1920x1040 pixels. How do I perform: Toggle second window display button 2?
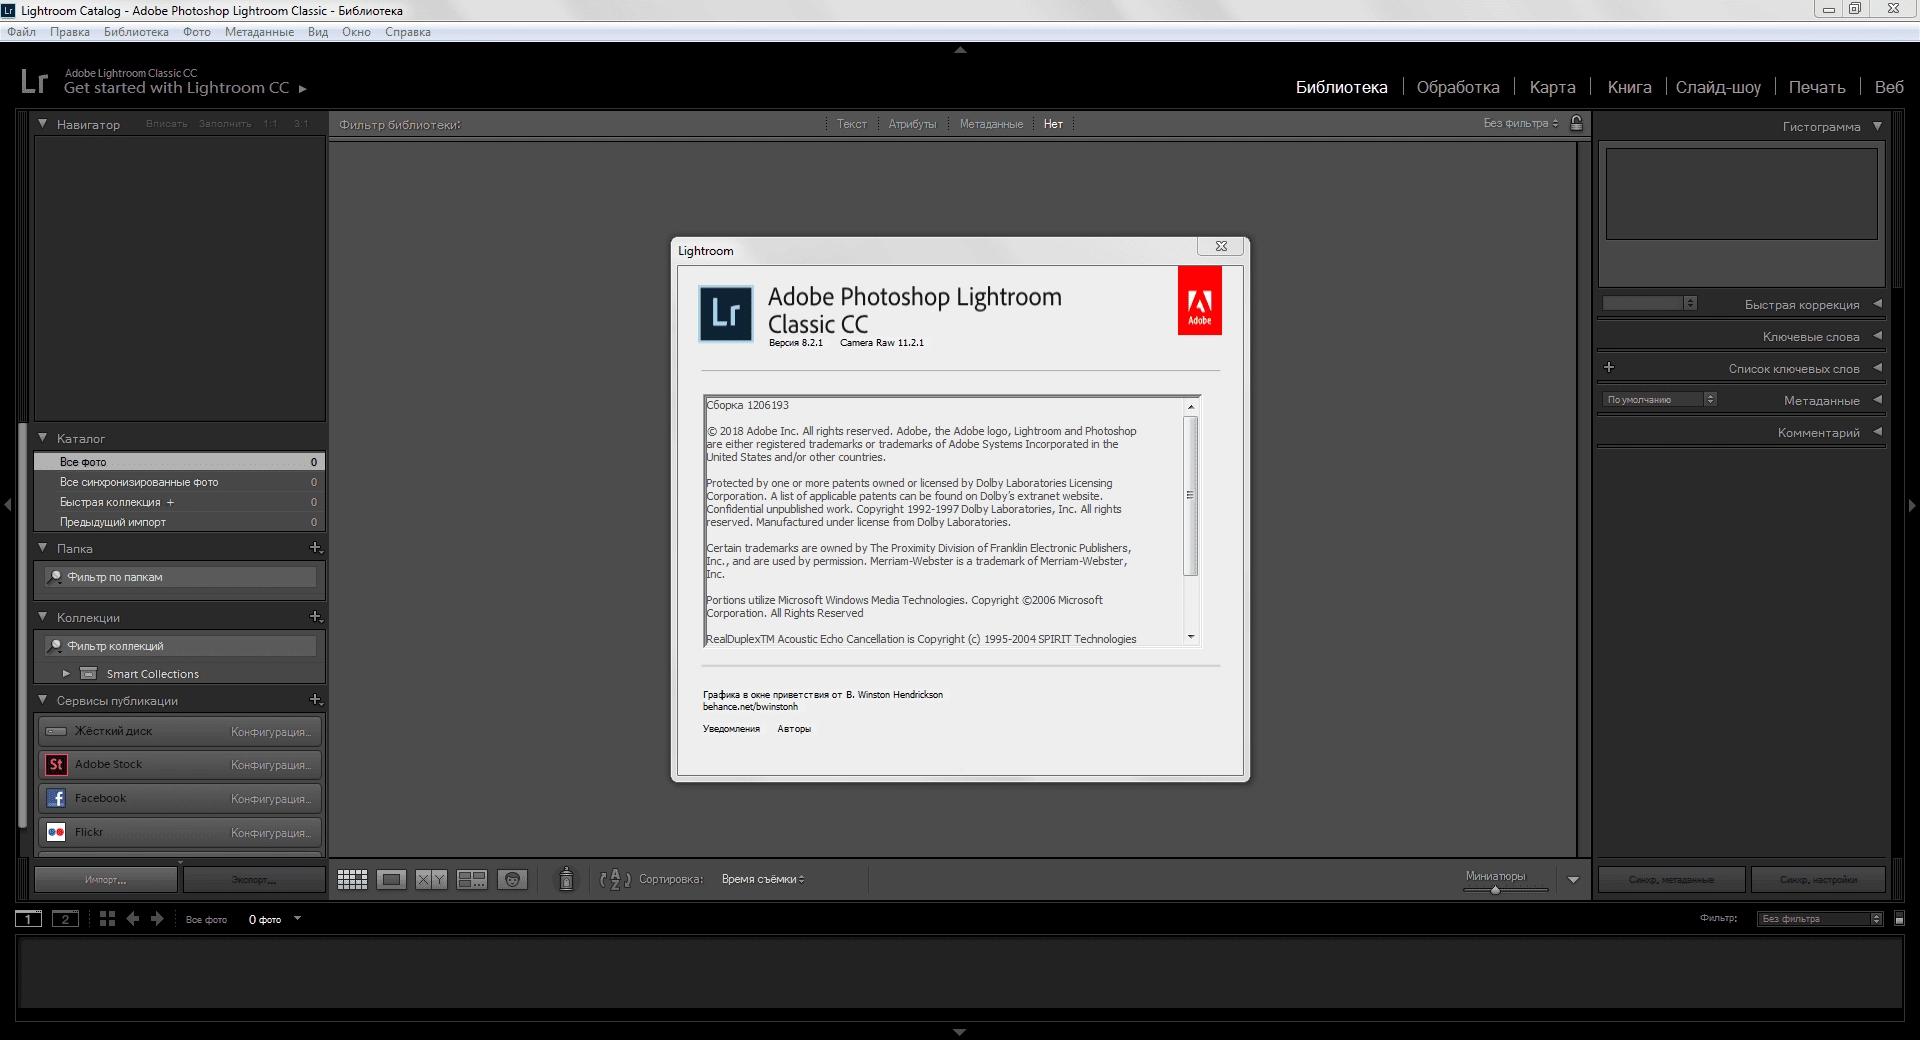click(66, 919)
